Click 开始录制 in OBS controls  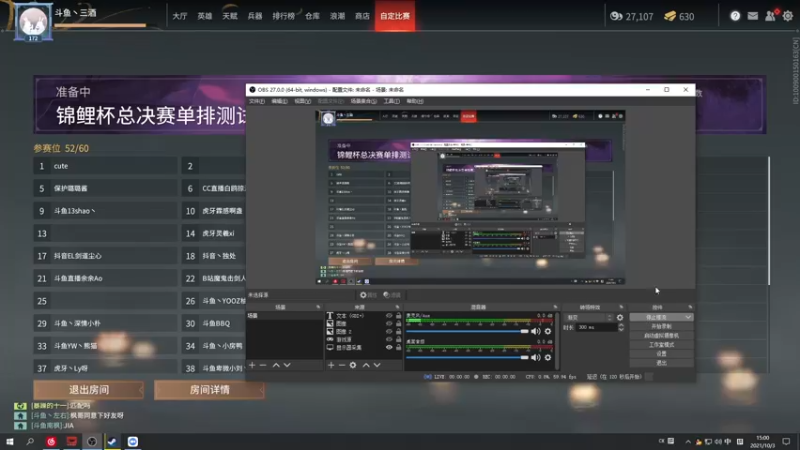coord(661,327)
